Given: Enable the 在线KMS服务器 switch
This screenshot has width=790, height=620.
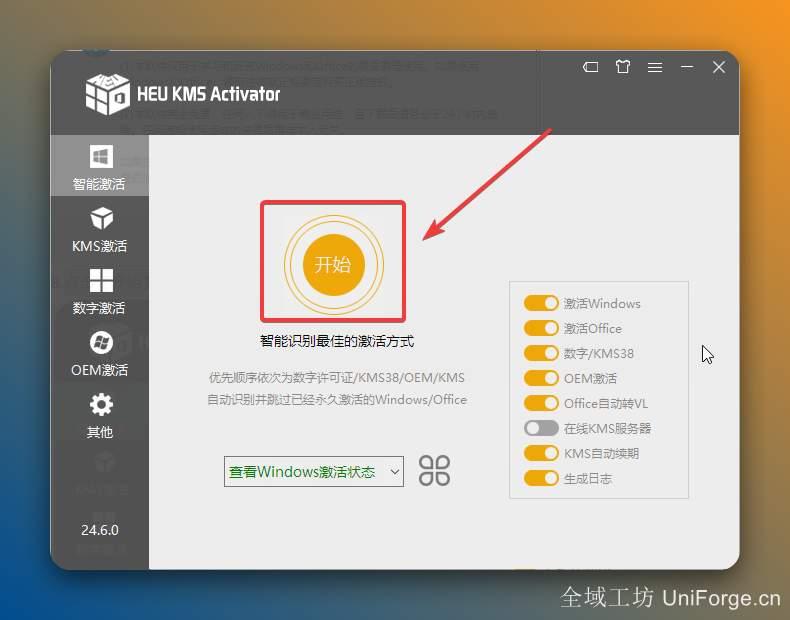Looking at the screenshot, I should 541,428.
